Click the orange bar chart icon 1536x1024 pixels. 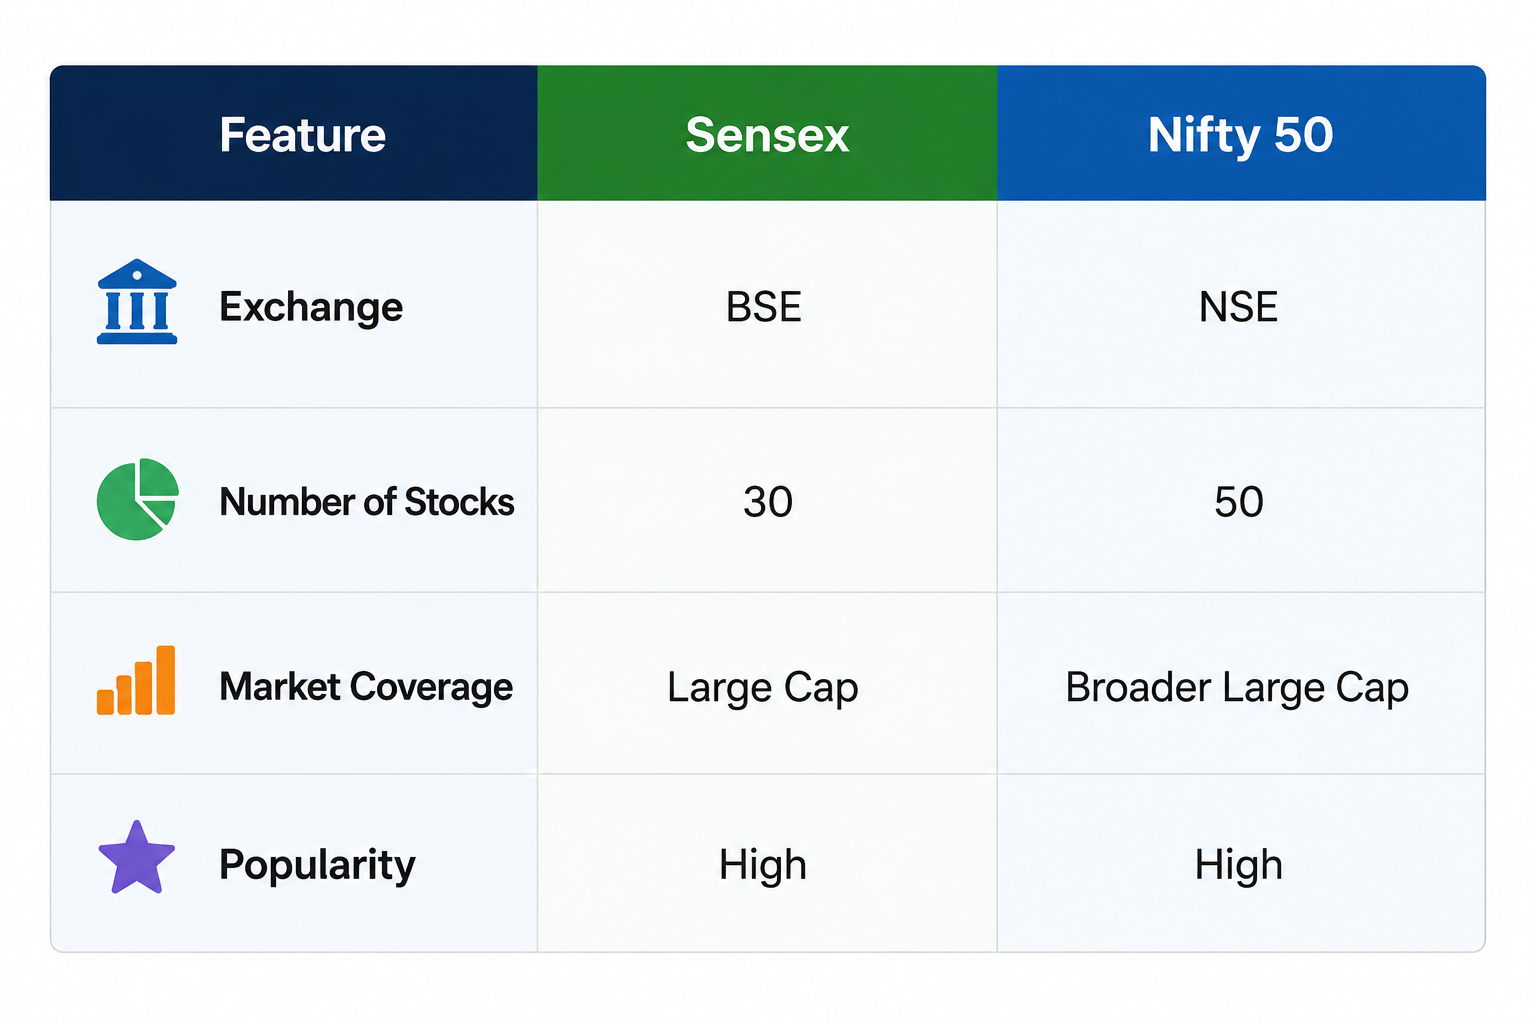point(136,680)
